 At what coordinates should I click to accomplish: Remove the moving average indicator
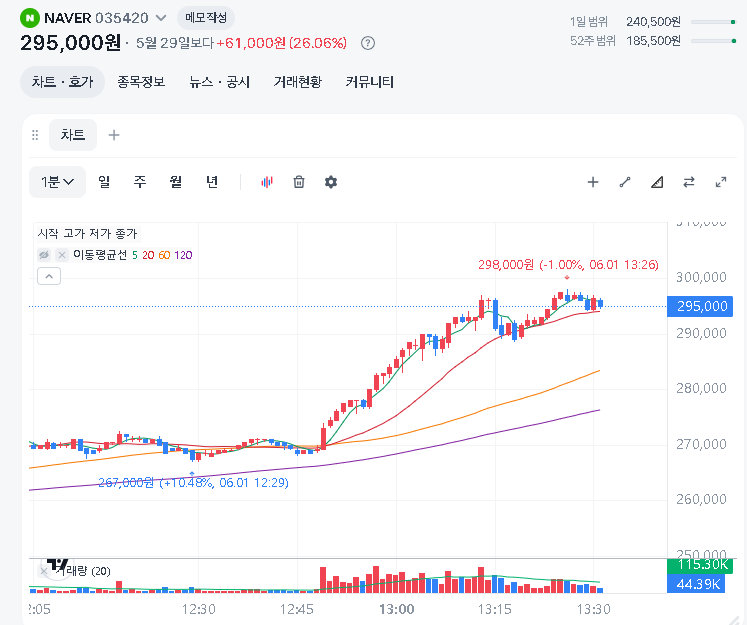pos(61,255)
